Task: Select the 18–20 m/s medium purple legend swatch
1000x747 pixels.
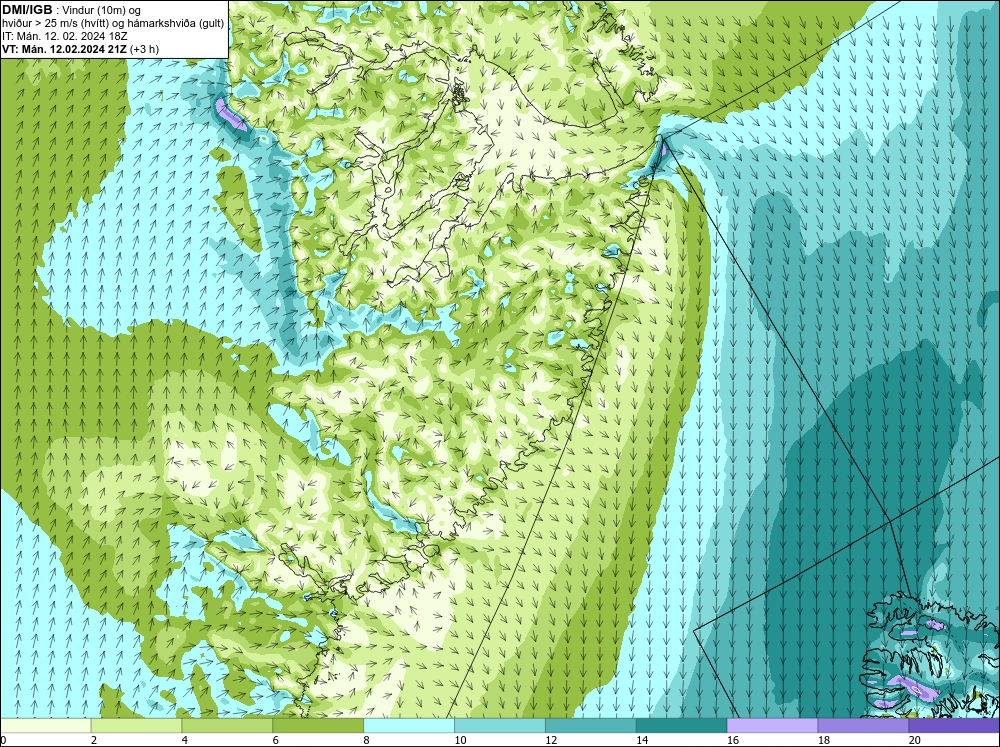Action: click(x=863, y=725)
